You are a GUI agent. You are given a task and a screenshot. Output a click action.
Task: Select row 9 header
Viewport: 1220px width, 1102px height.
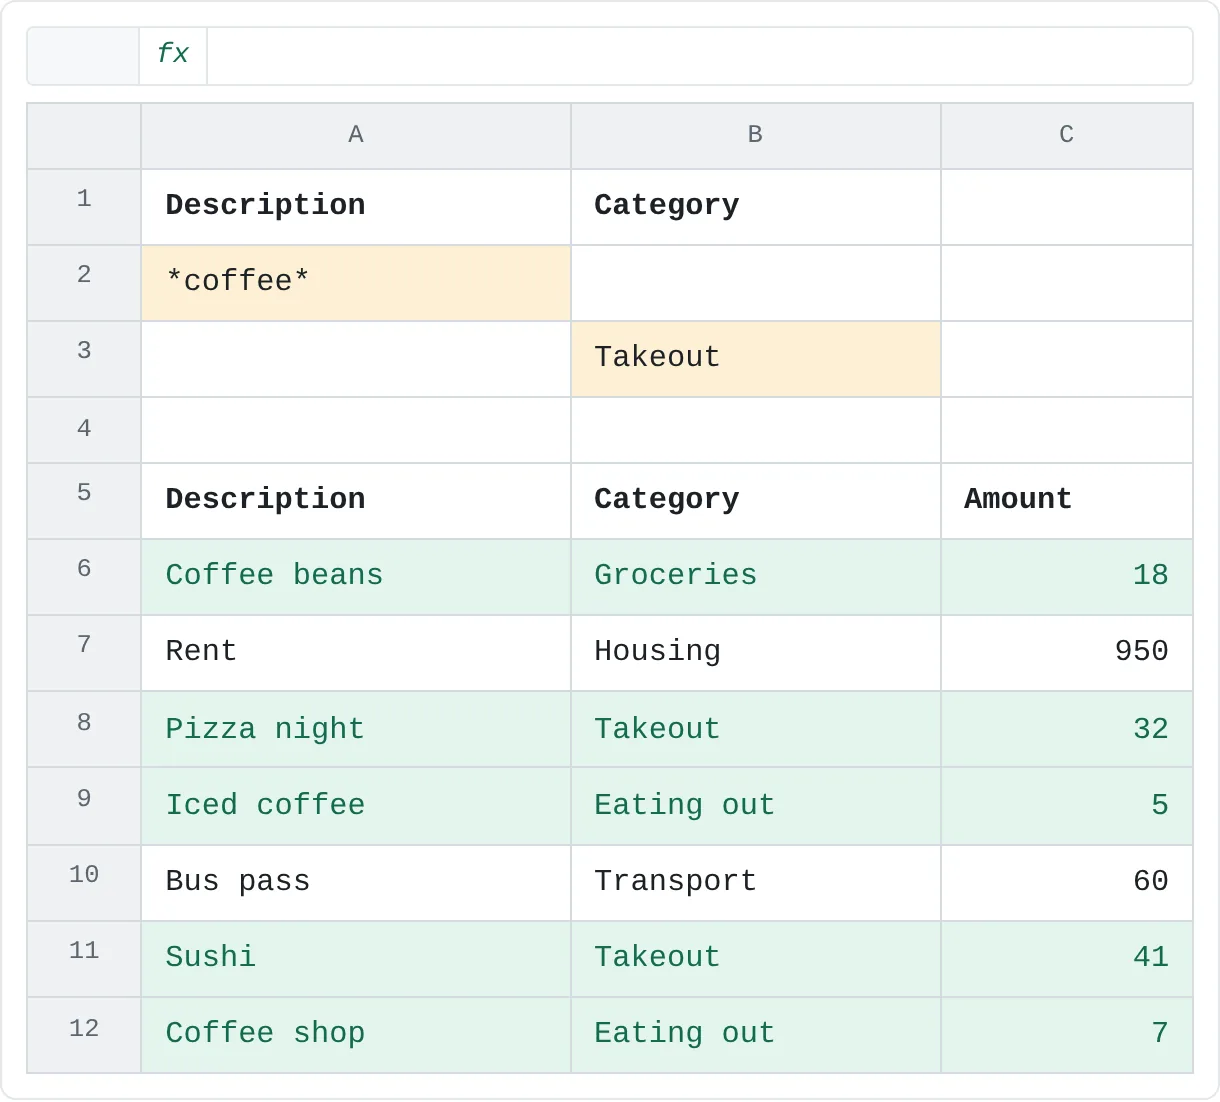84,806
